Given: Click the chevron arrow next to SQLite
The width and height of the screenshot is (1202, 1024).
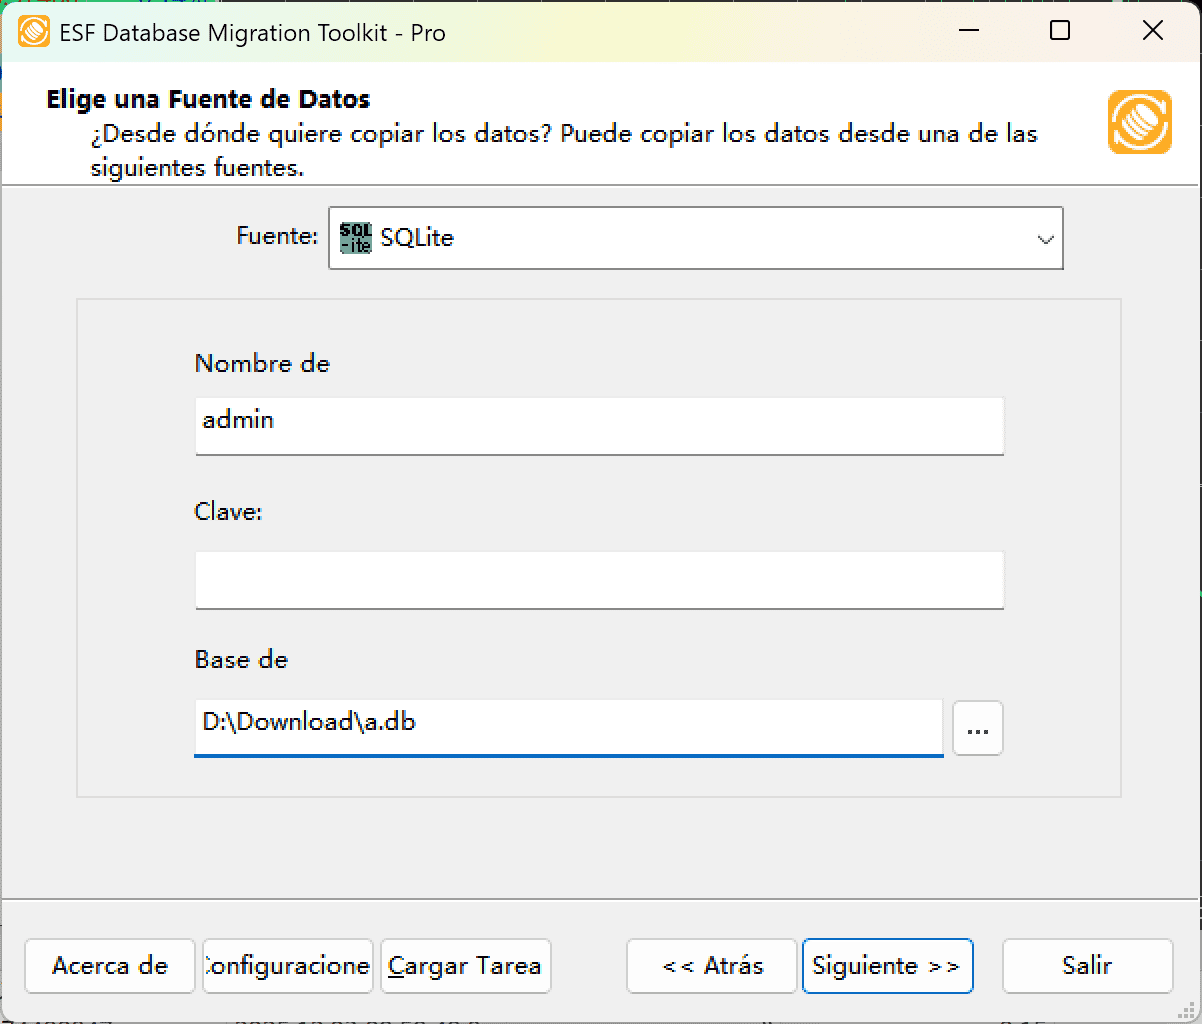Looking at the screenshot, I should [x=1046, y=238].
